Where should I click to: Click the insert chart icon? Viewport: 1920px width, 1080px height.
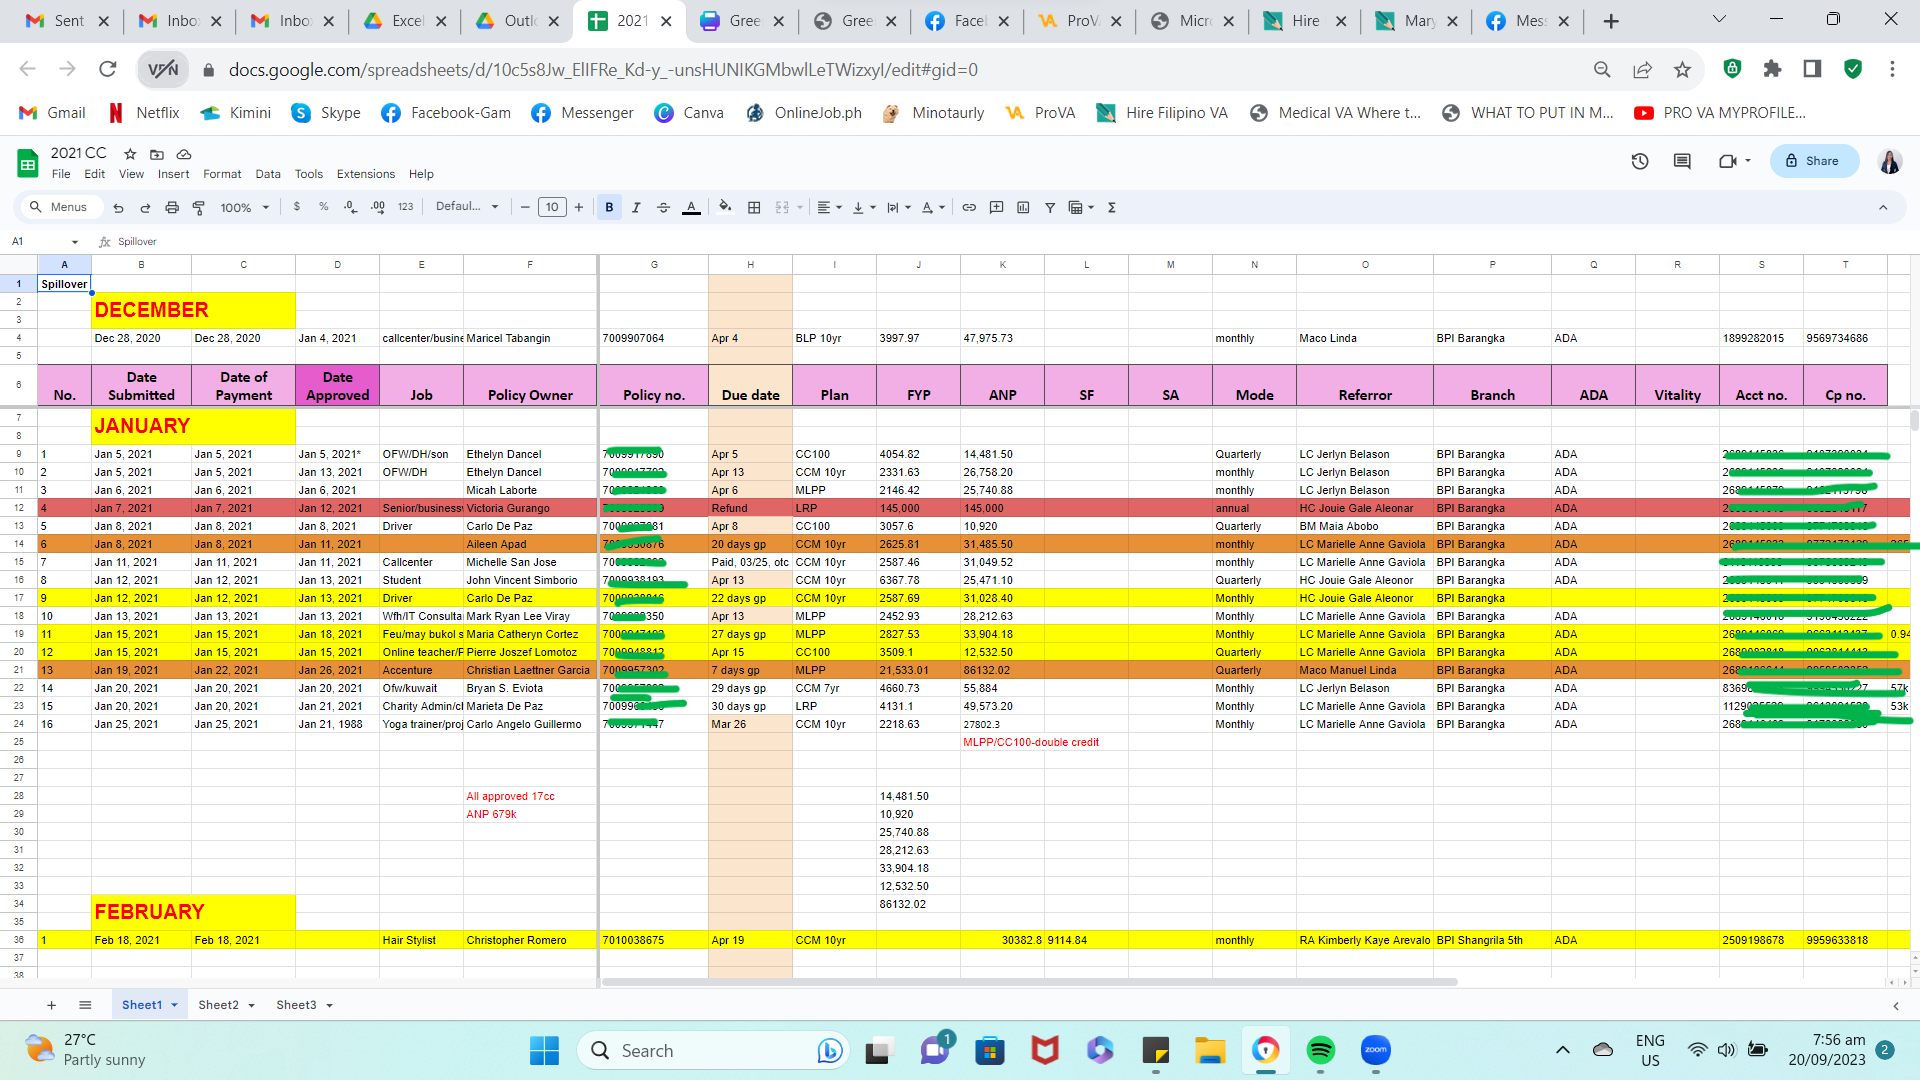(x=1023, y=208)
